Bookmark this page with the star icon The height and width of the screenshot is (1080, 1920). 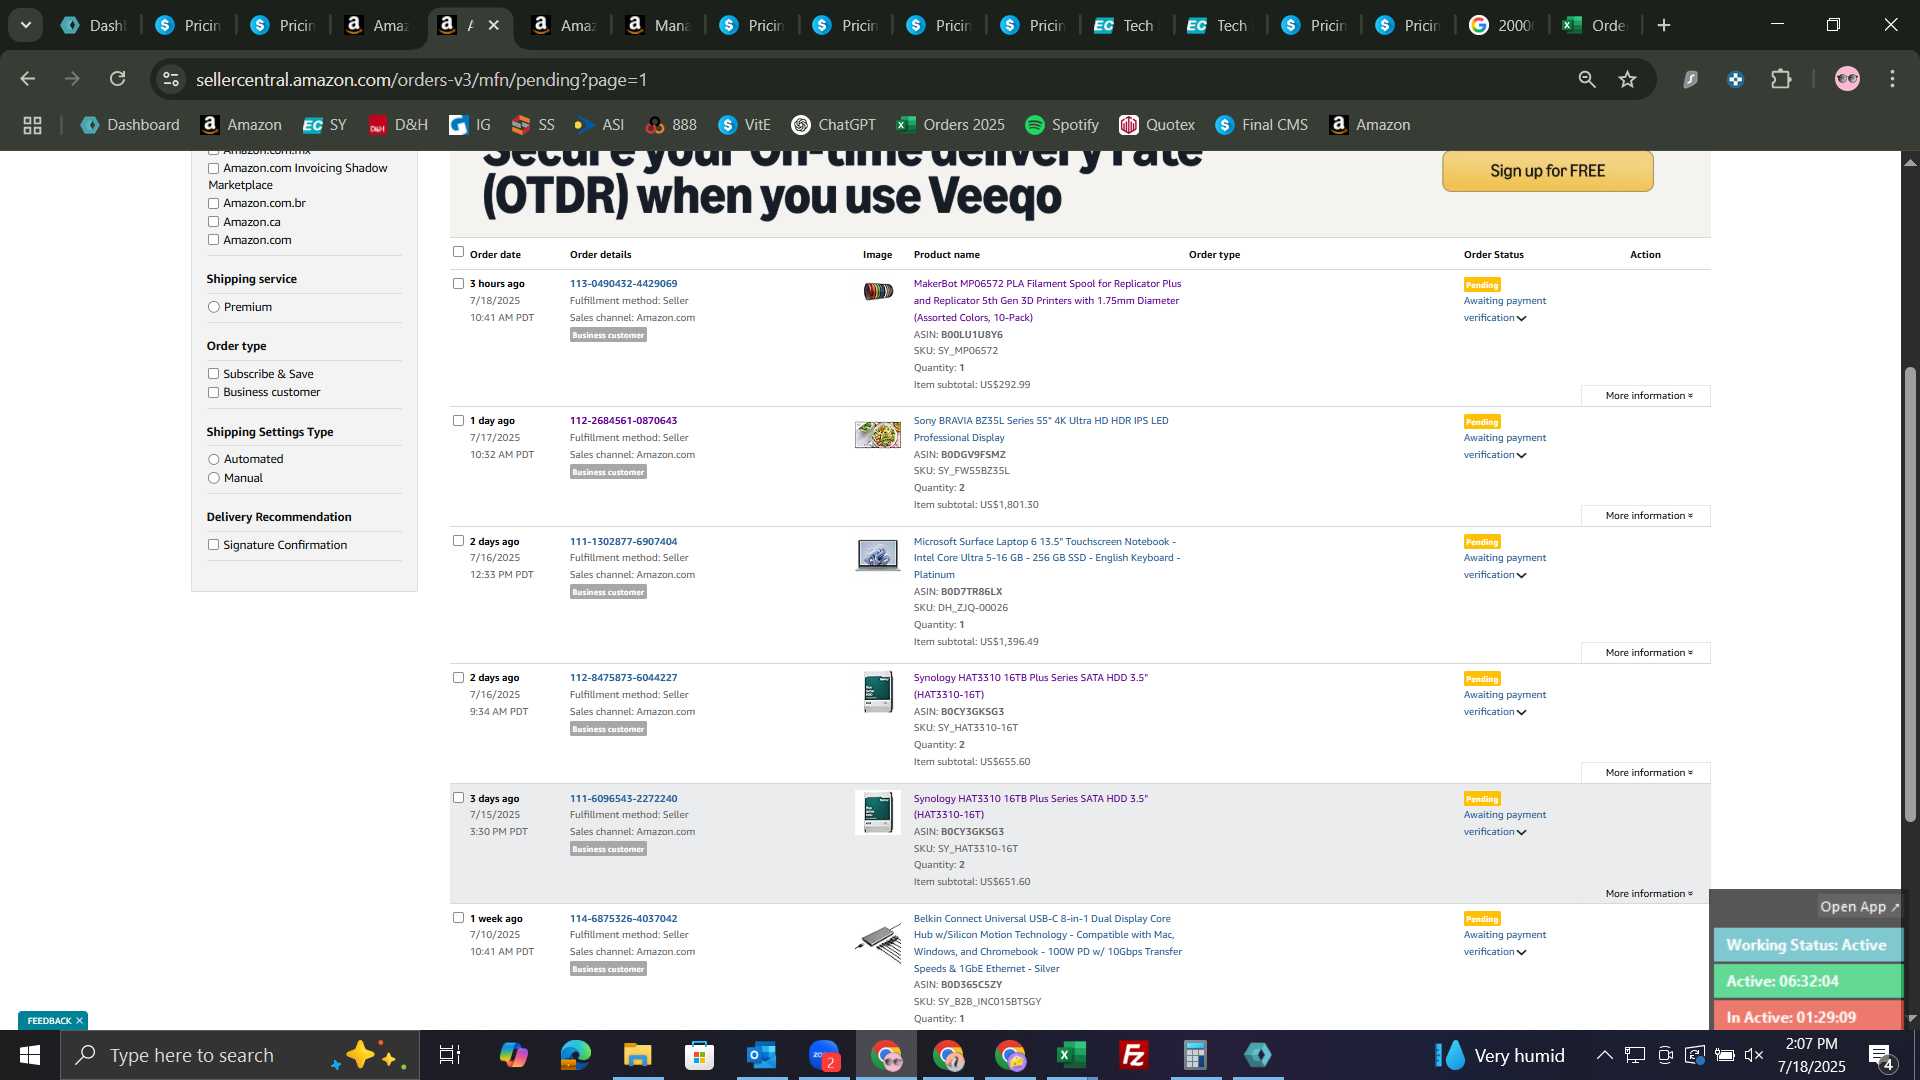click(1627, 79)
